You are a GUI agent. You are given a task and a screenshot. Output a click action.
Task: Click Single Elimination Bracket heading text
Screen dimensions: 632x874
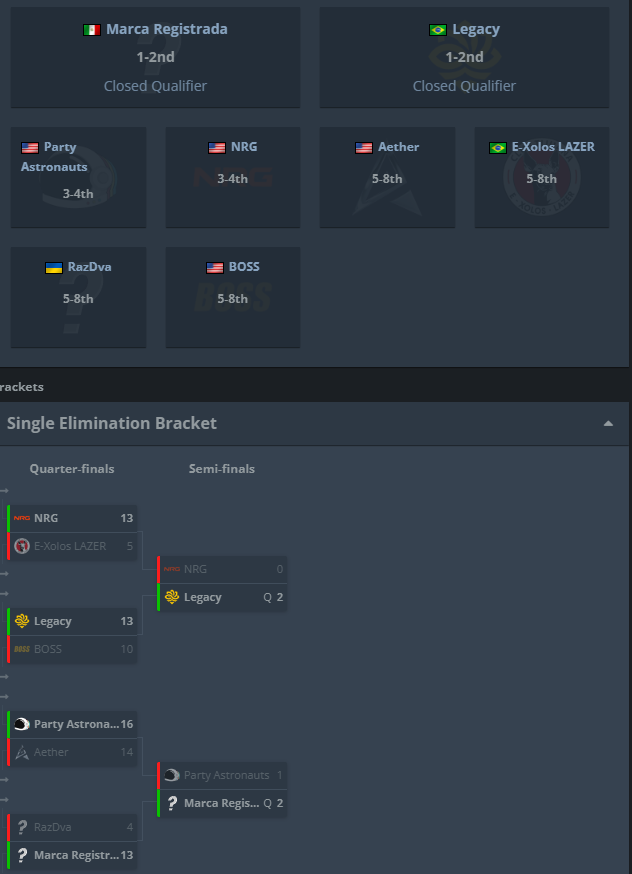pos(111,423)
